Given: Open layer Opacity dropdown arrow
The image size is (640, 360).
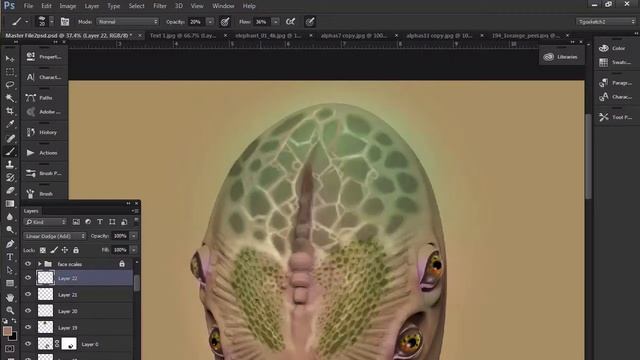Looking at the screenshot, I should [133, 236].
